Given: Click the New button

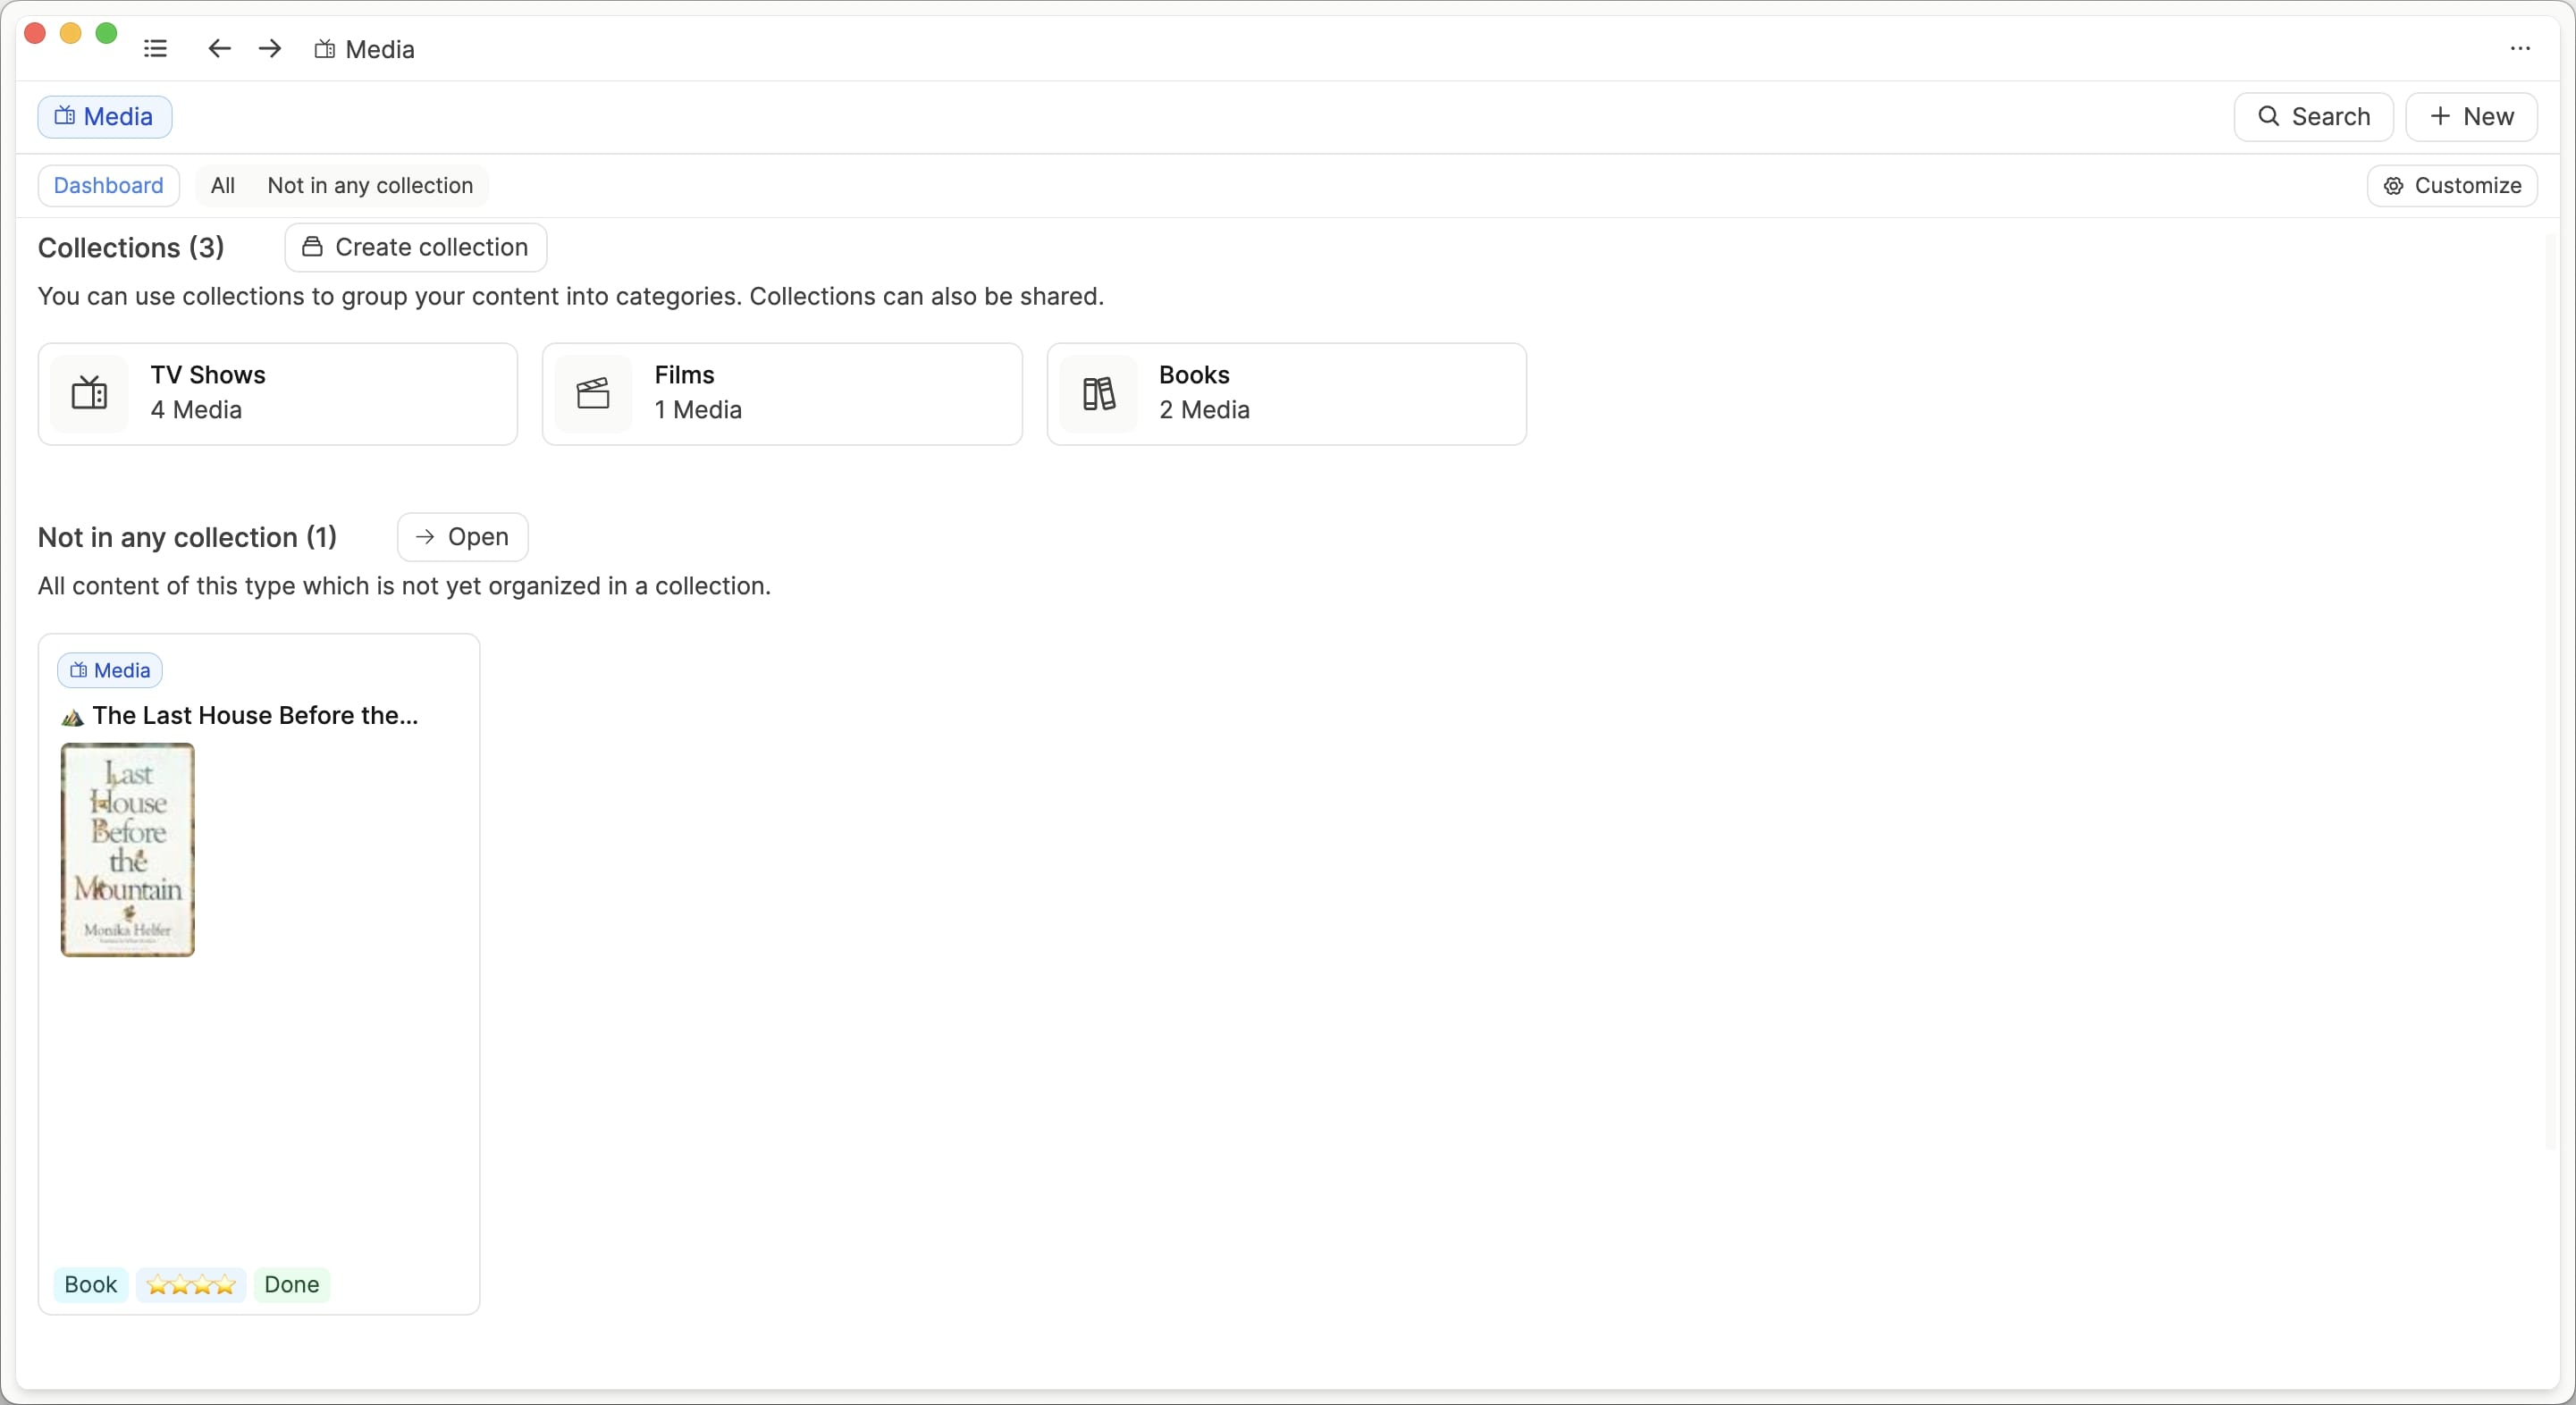Looking at the screenshot, I should pos(2471,117).
